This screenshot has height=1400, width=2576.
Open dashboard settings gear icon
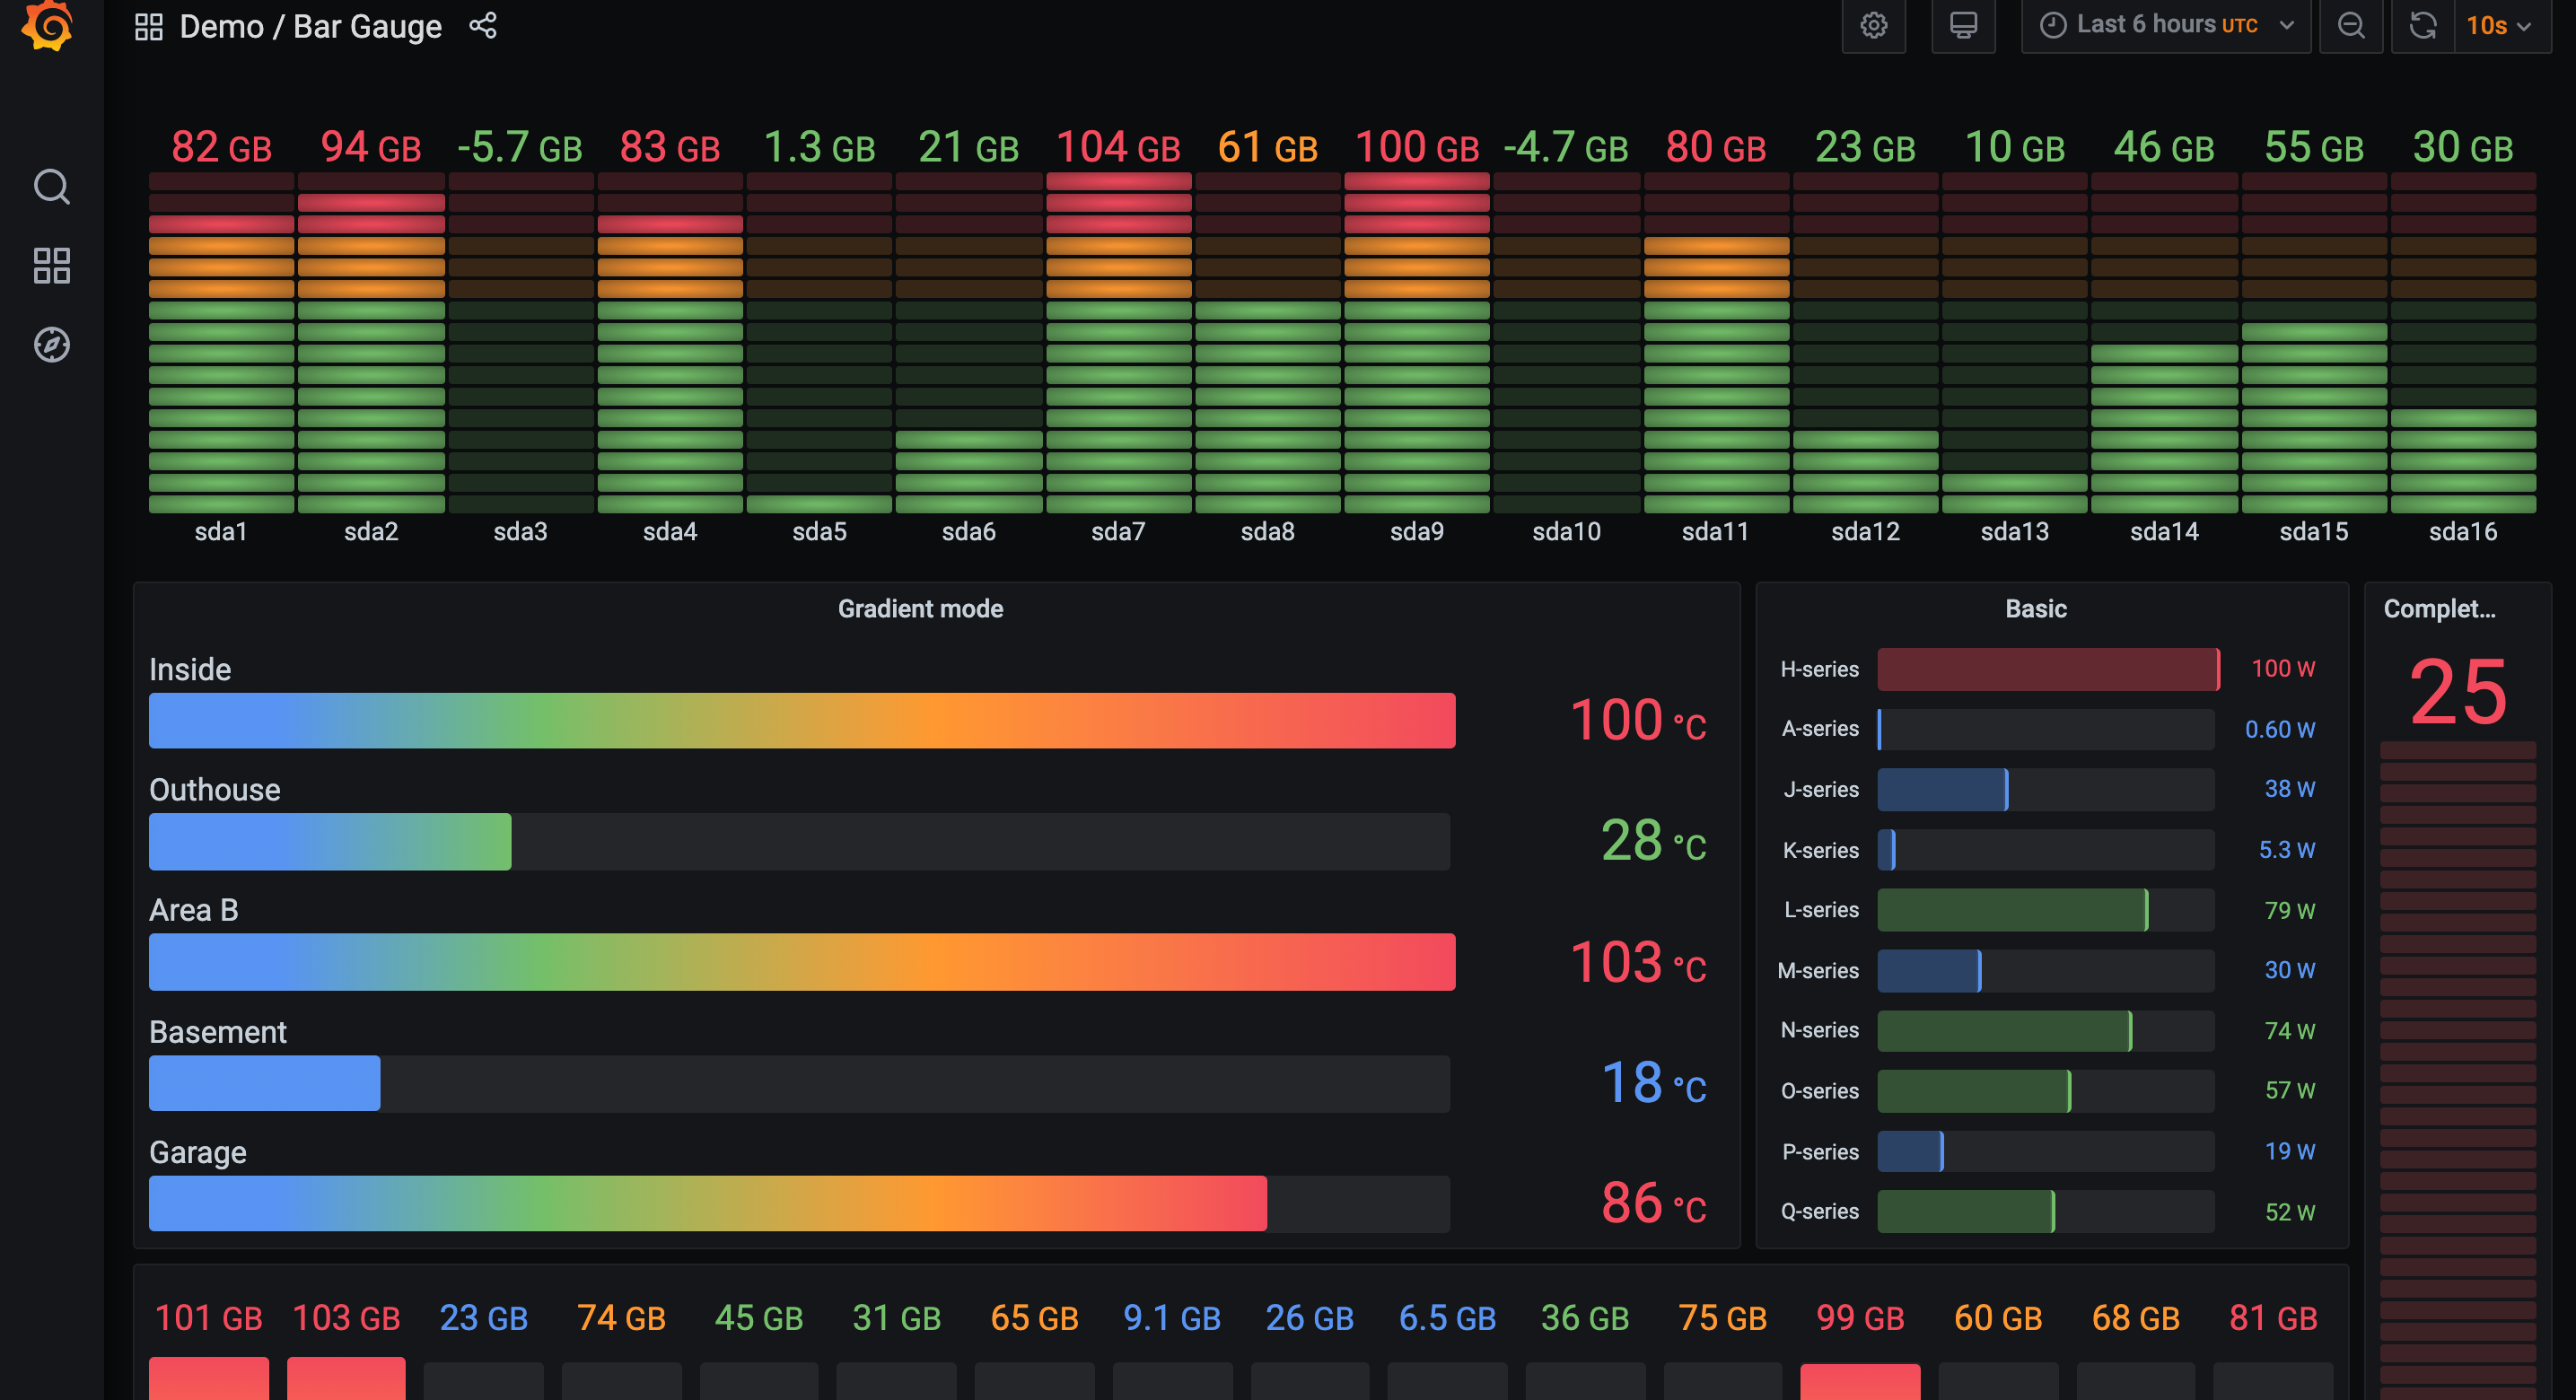(1873, 25)
